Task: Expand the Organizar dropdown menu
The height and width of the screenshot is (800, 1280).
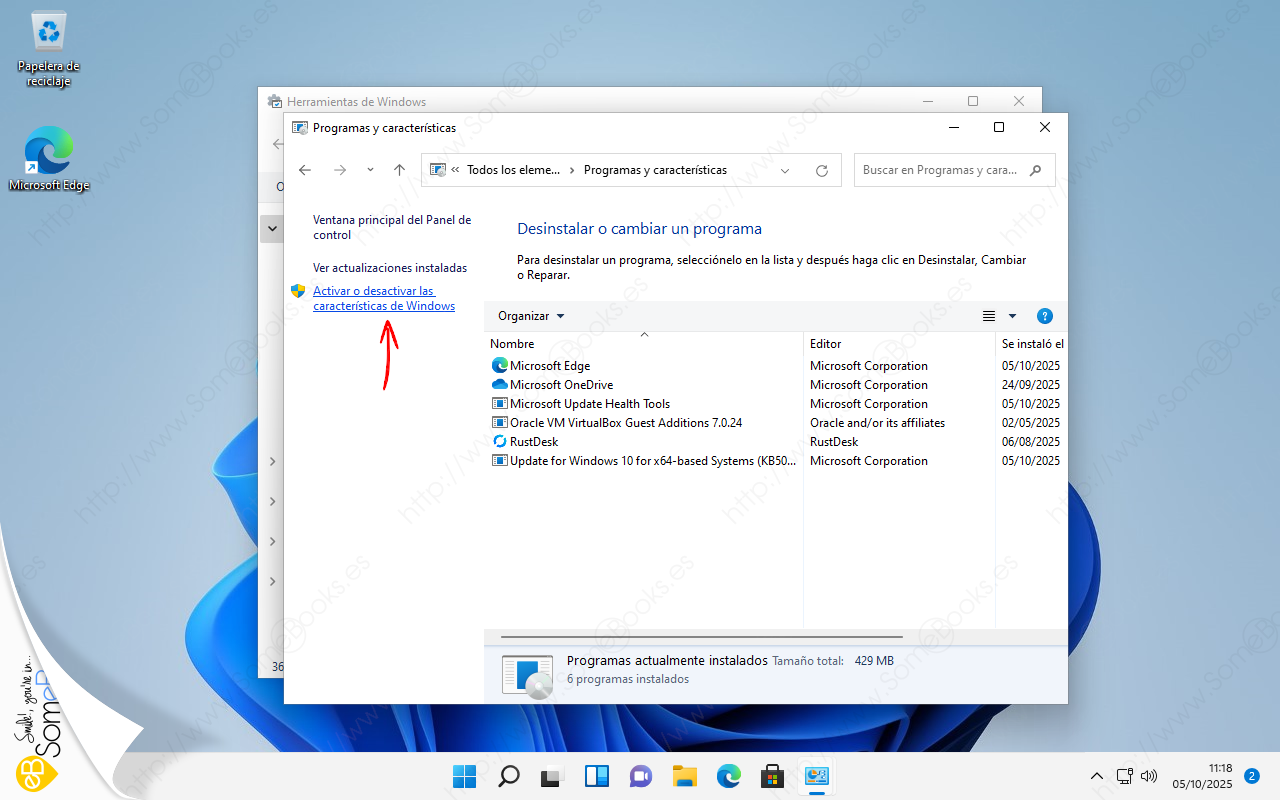Action: tap(531, 316)
